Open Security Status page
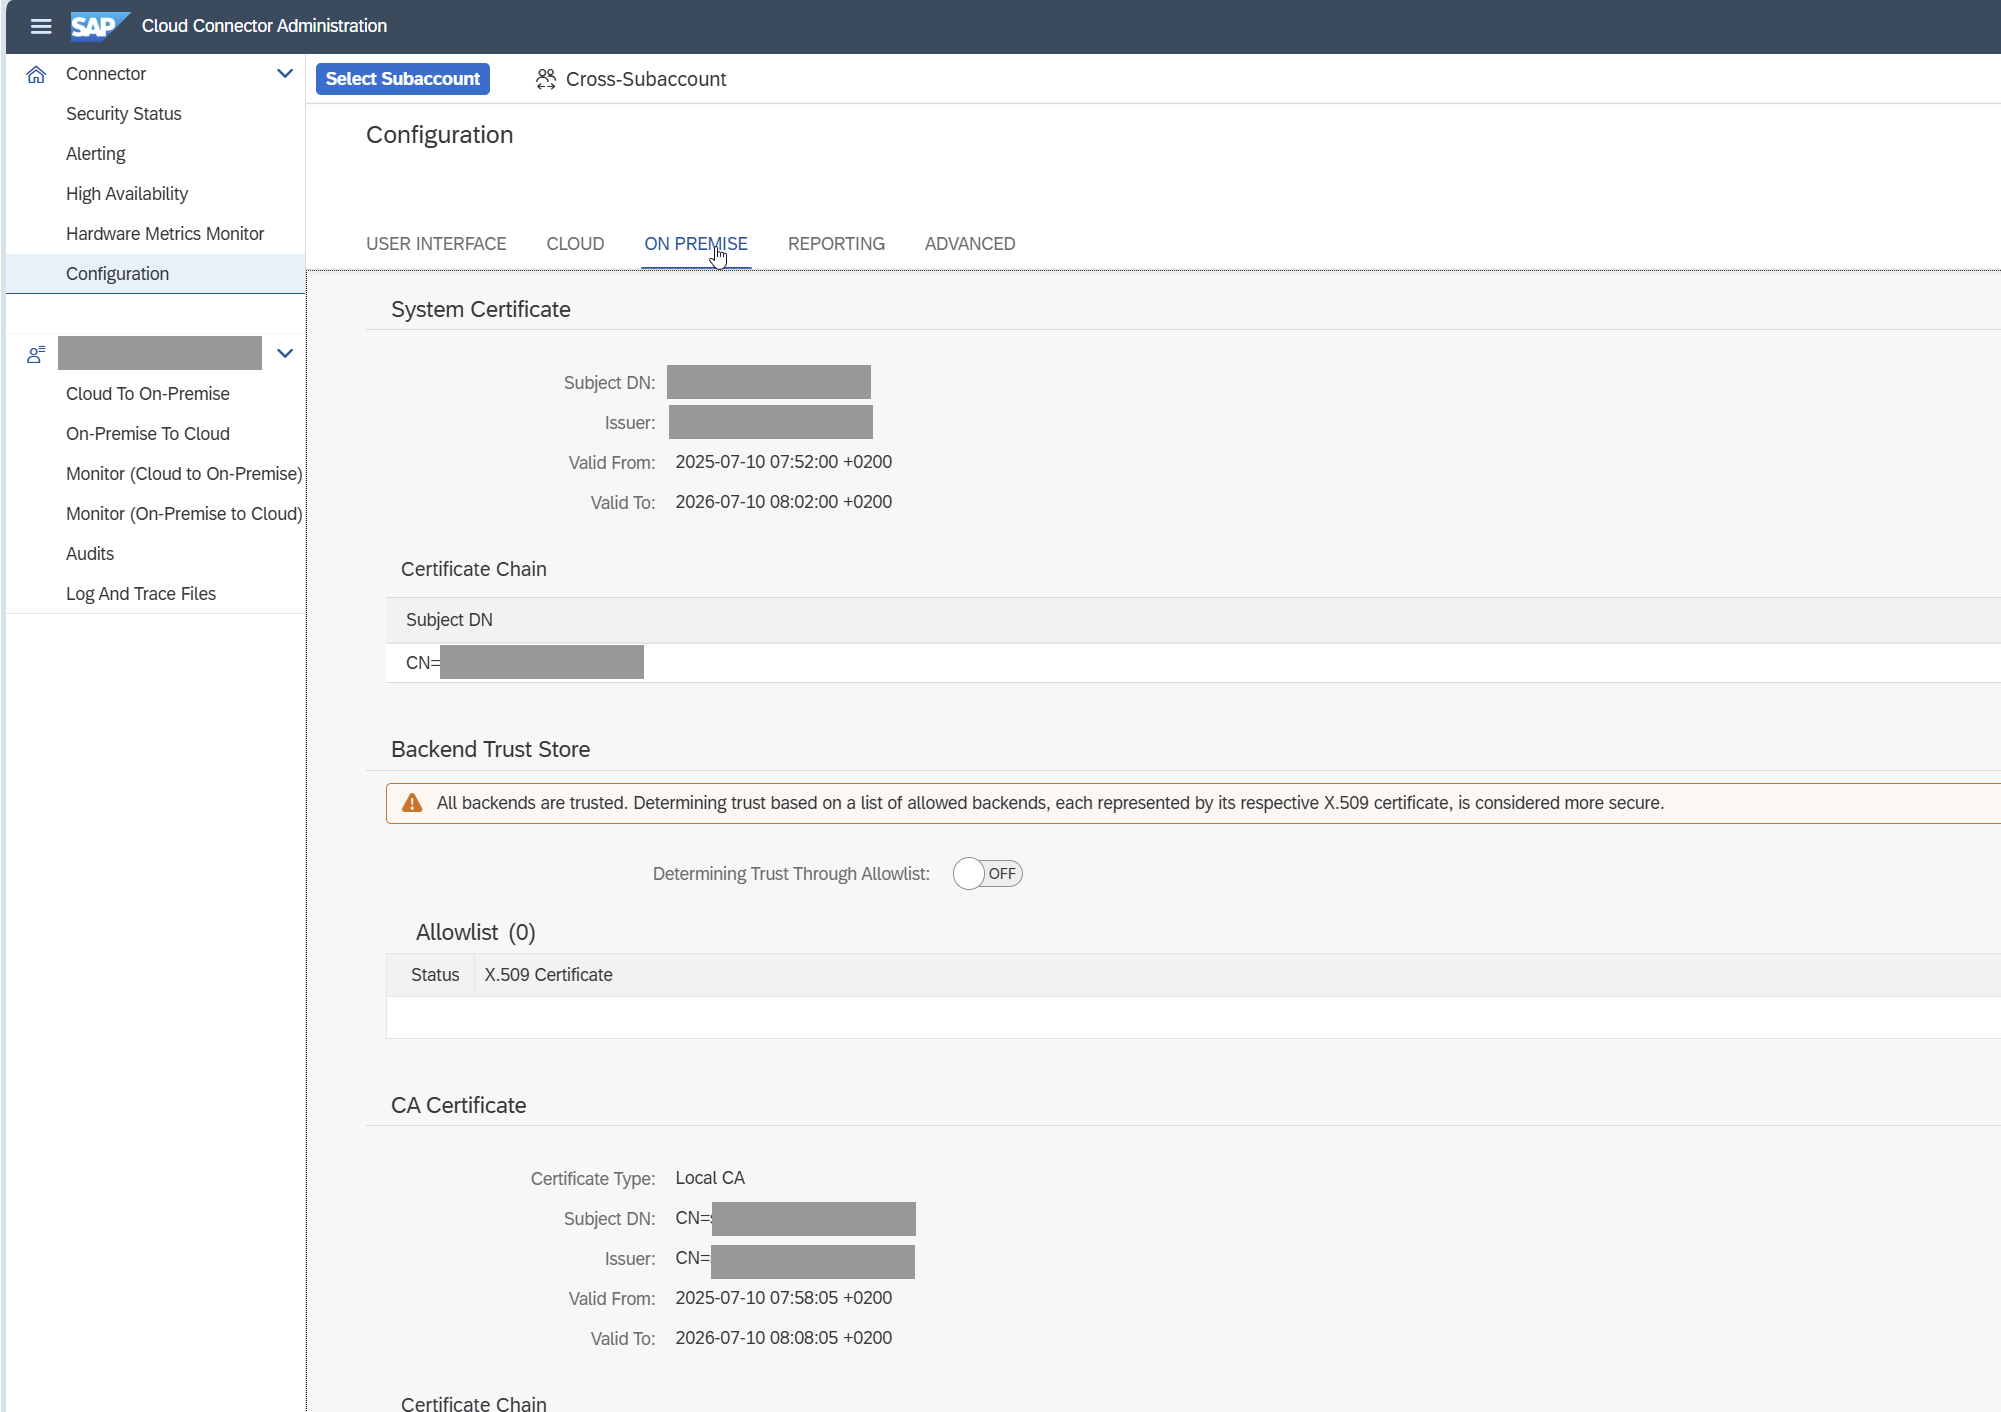This screenshot has height=1412, width=2001. point(124,114)
